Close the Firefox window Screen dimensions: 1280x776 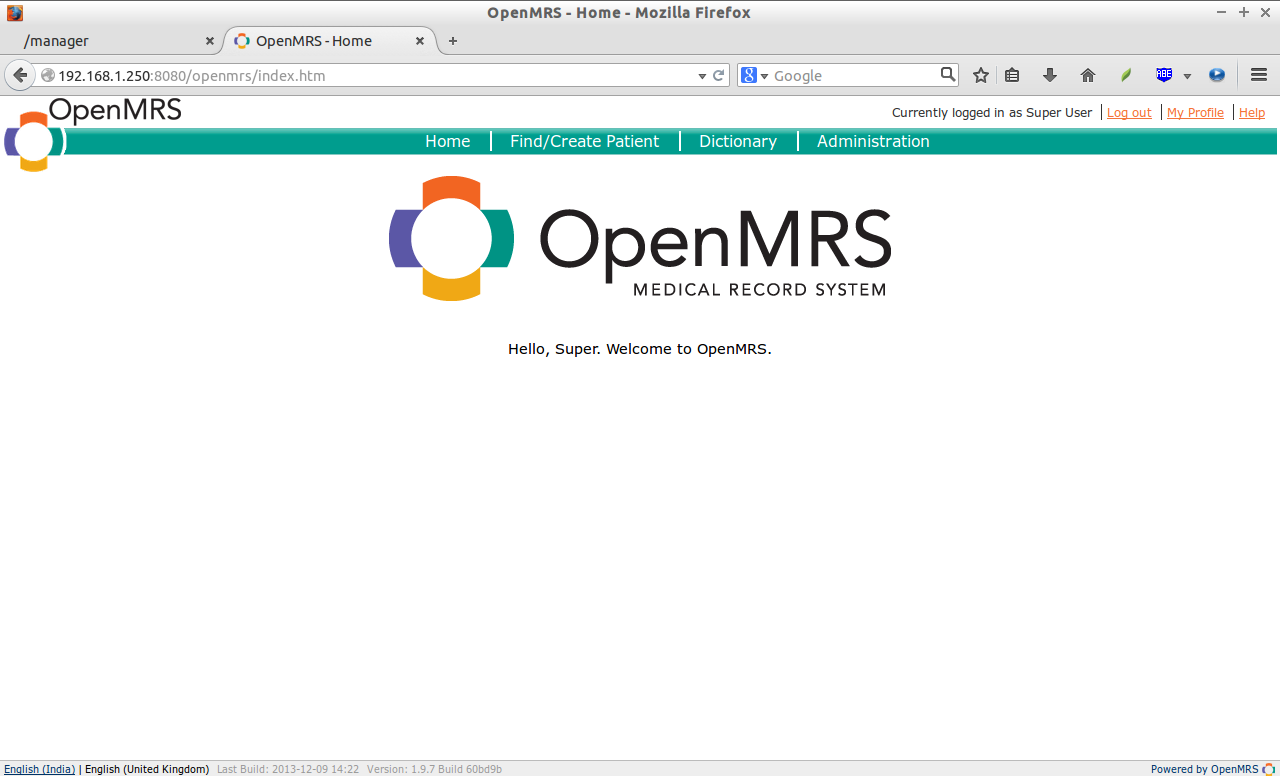pos(1265,12)
